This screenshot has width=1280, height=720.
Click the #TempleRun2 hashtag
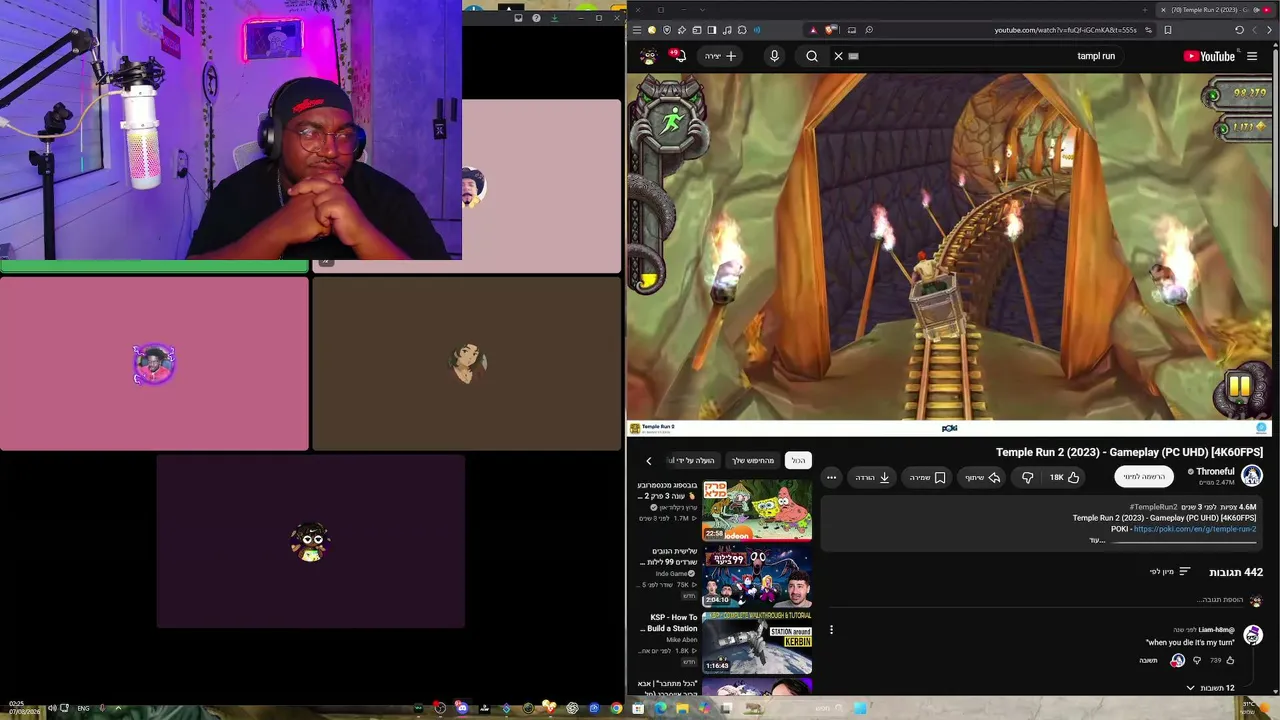1154,507
